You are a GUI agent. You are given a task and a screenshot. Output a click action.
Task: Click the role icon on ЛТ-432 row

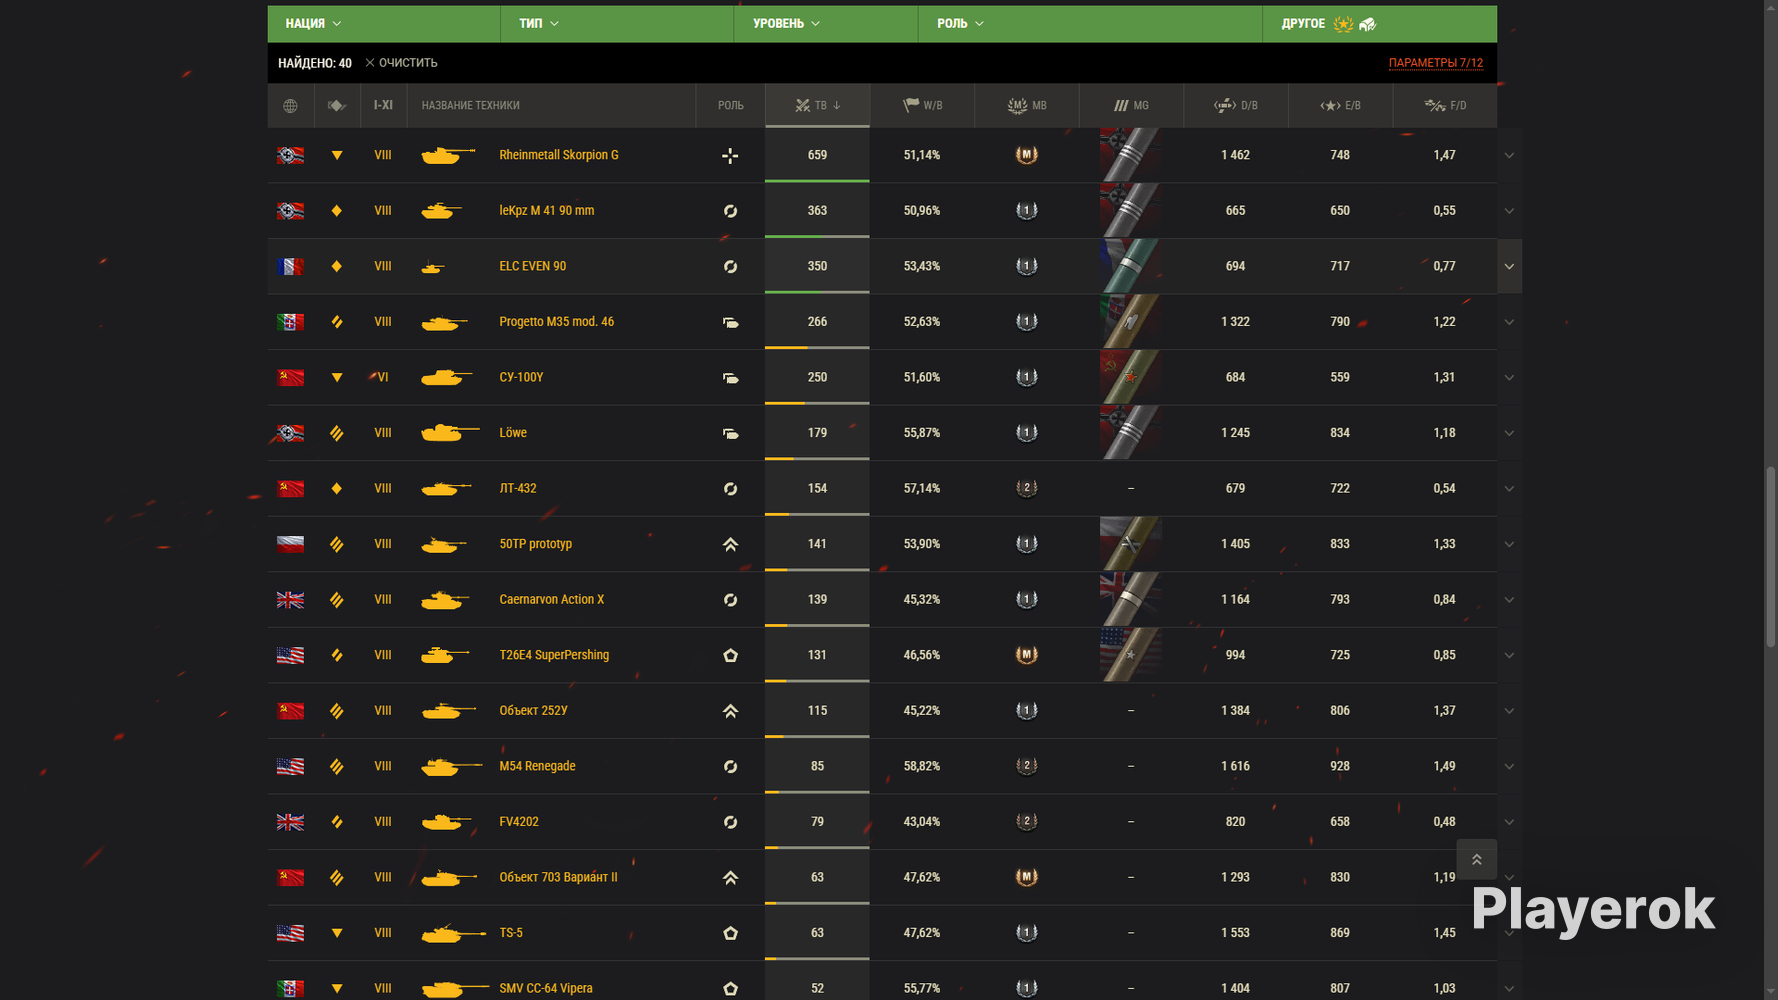[x=731, y=488]
